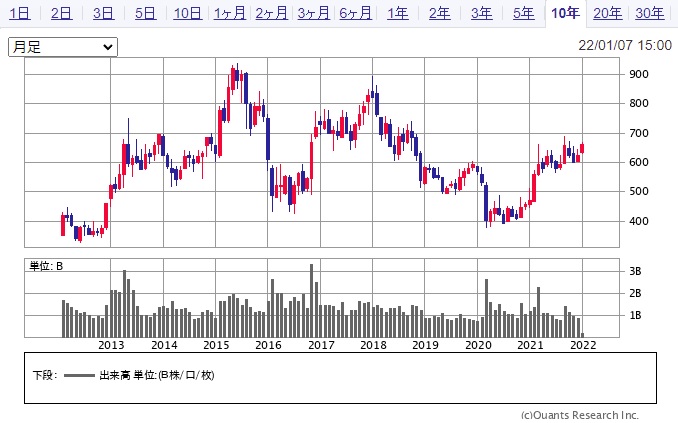Choose the 3ヶ月 range link
This screenshot has height=423, width=678.
(313, 13)
